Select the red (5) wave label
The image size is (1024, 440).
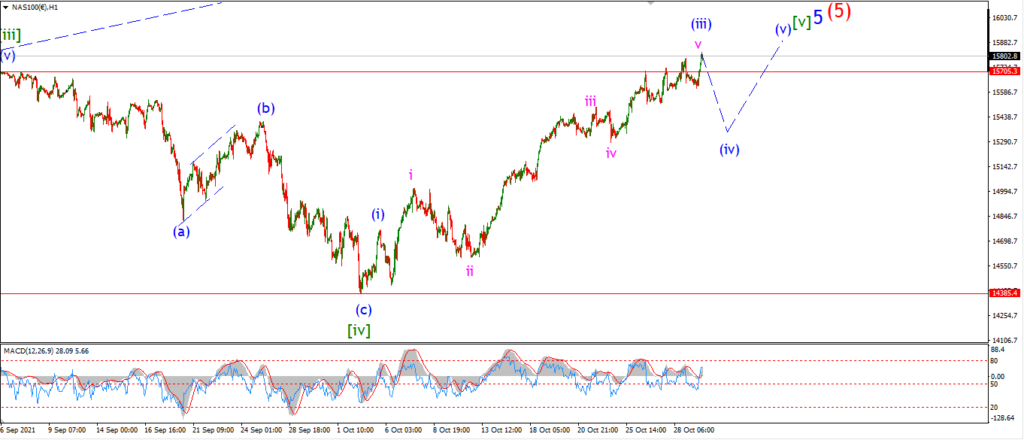(x=839, y=12)
